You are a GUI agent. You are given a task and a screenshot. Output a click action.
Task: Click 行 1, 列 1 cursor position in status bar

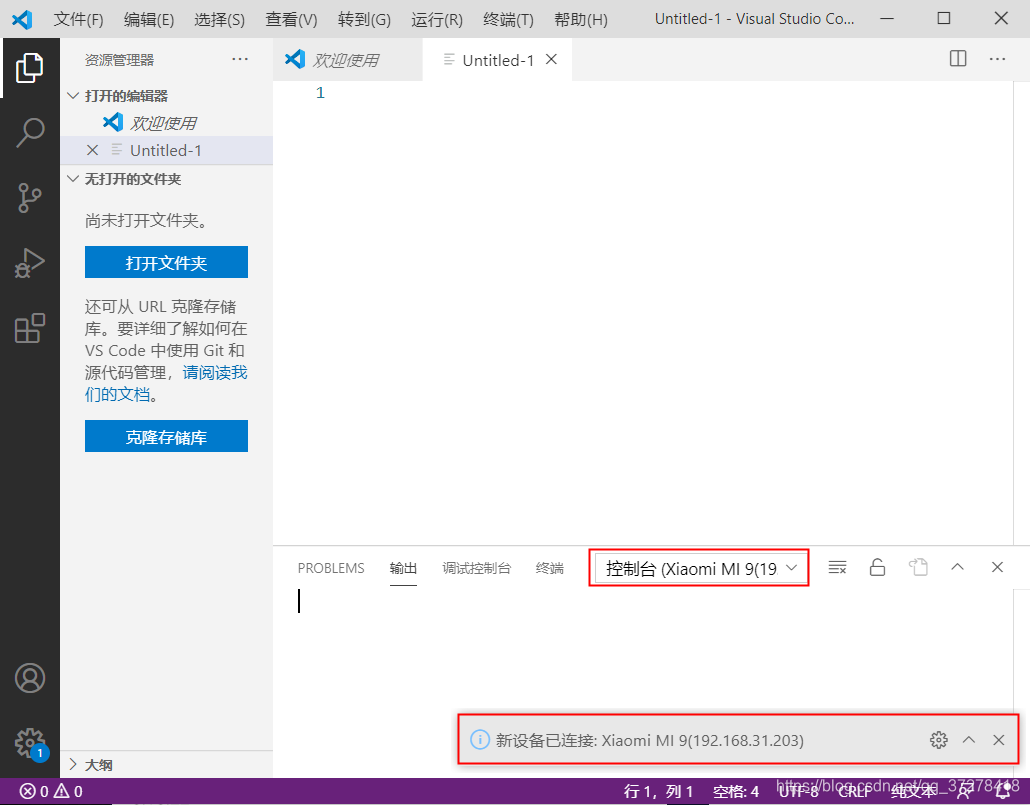(658, 791)
